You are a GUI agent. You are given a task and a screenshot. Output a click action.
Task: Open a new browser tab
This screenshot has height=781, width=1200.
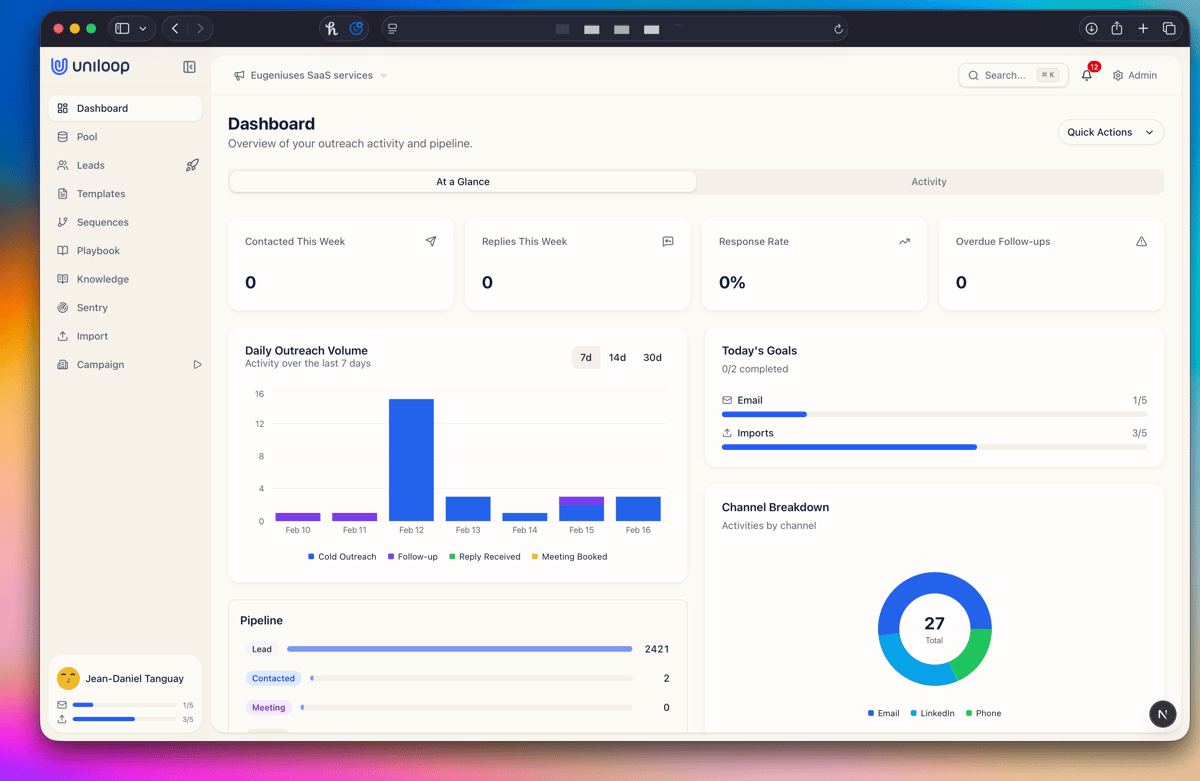click(x=1143, y=29)
